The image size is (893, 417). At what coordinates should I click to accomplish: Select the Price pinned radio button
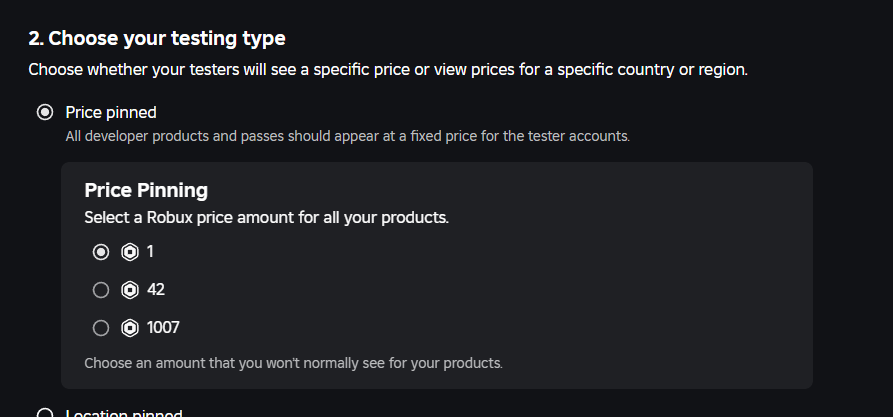click(x=44, y=112)
